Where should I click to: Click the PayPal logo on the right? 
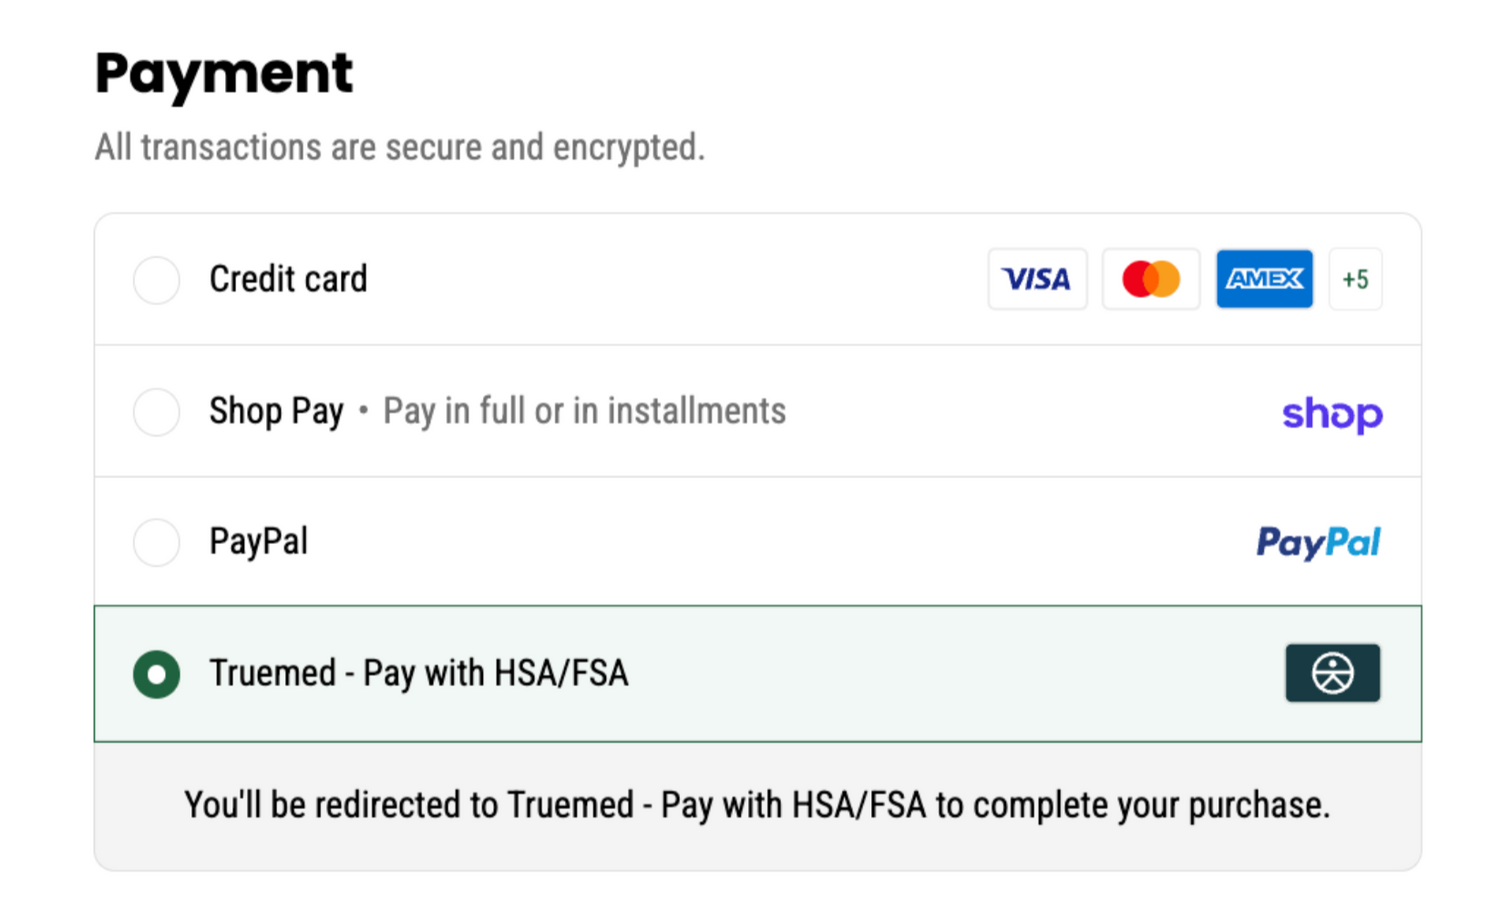(x=1319, y=543)
